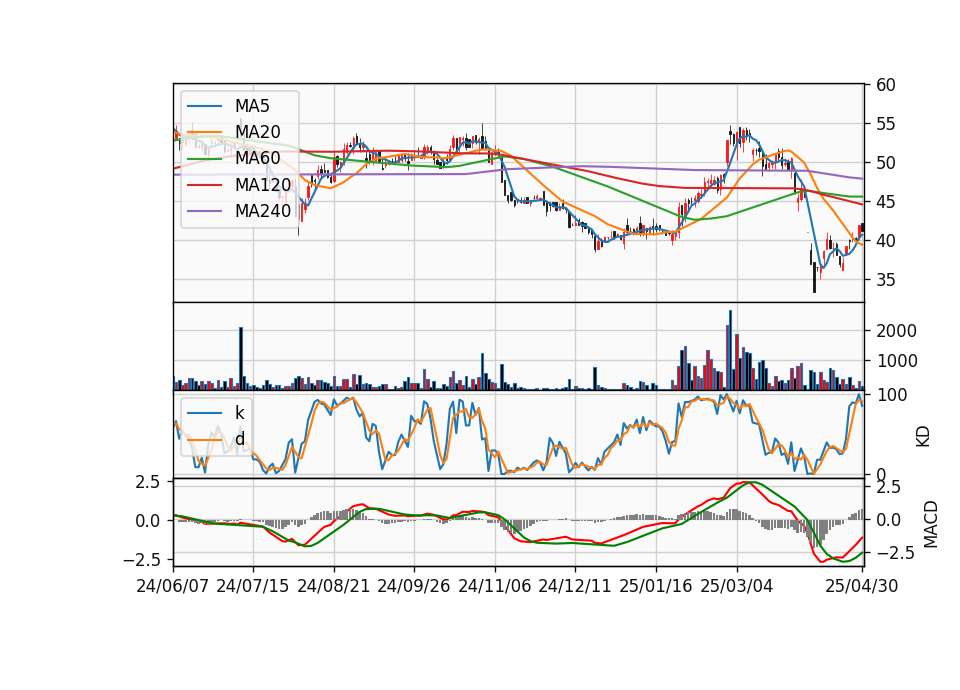The width and height of the screenshot is (960, 690).
Task: Click the KD axis value 100
Action: tap(891, 395)
